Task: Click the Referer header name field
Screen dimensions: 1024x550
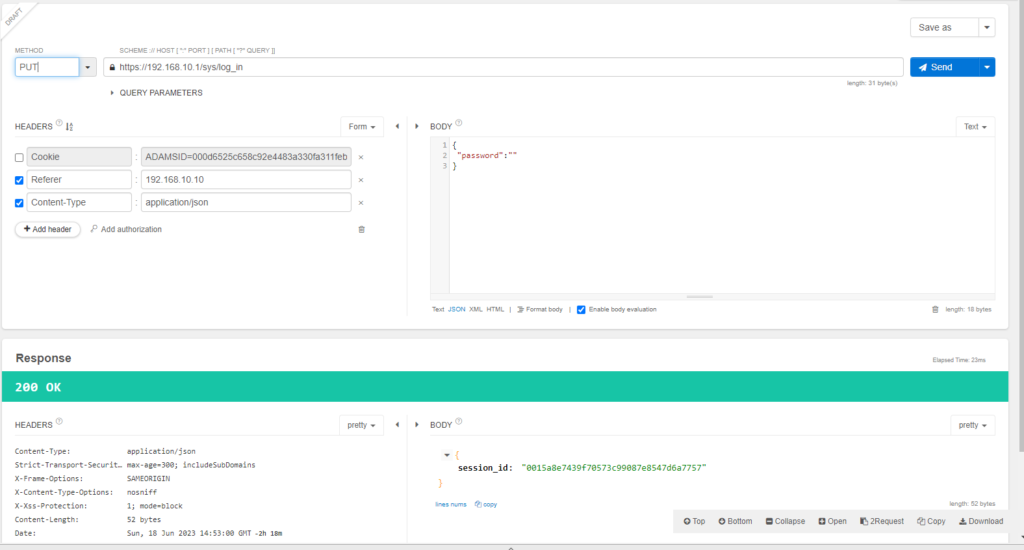Action: (x=79, y=180)
